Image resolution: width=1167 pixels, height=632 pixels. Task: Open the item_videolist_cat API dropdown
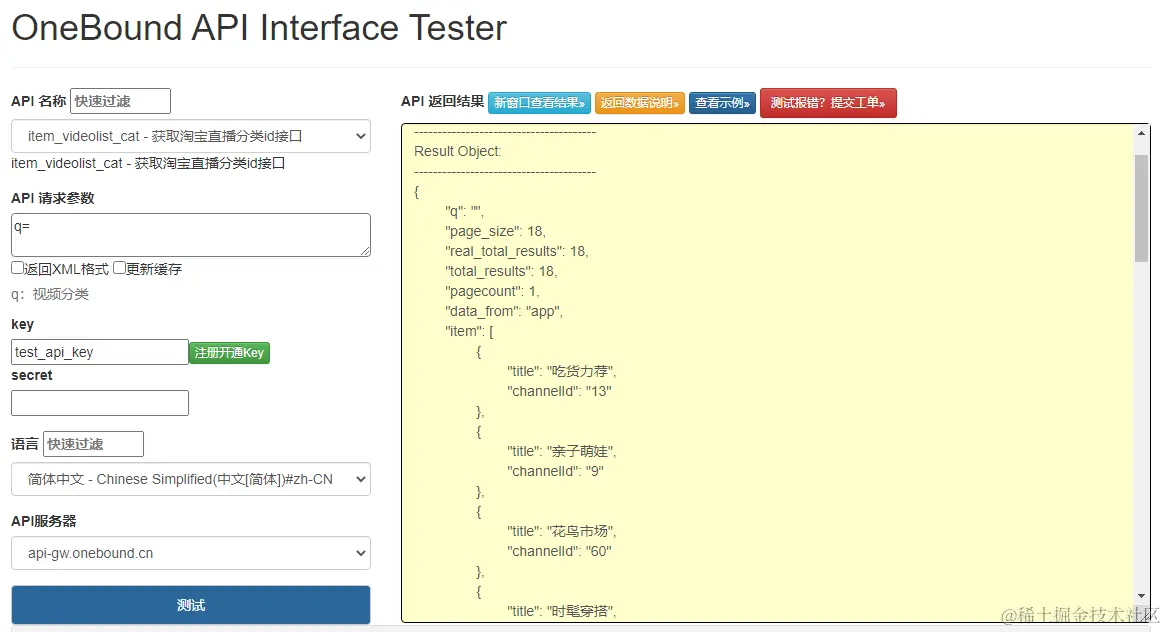190,136
